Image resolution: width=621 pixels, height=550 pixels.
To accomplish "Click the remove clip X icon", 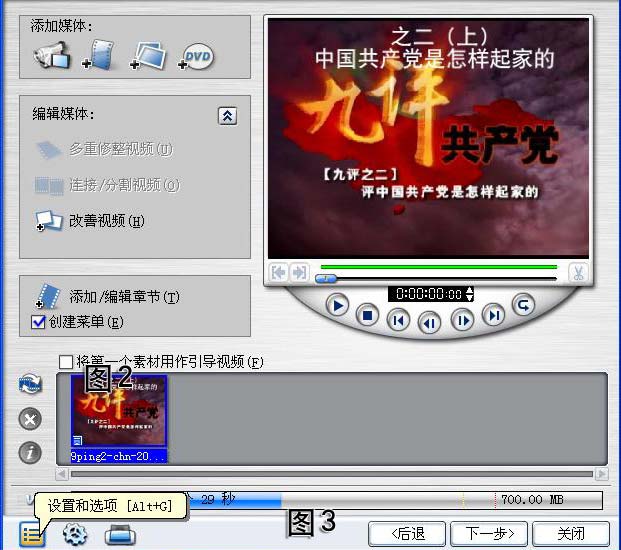I will 31,418.
